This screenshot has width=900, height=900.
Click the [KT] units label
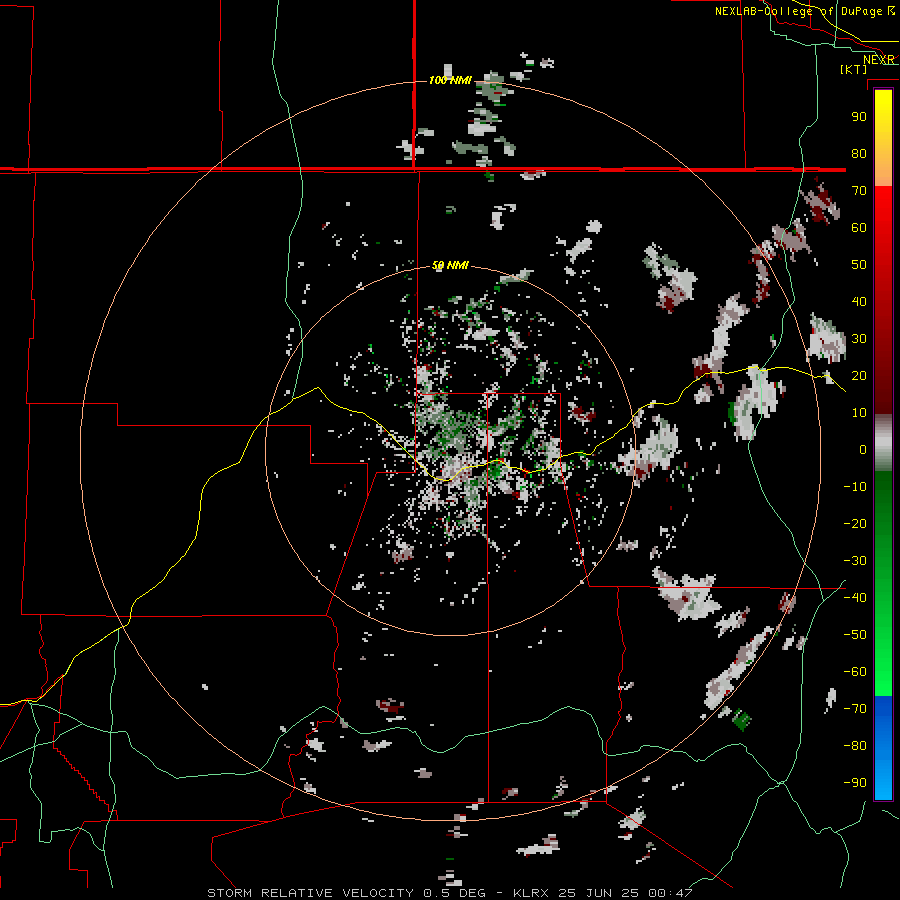point(854,69)
